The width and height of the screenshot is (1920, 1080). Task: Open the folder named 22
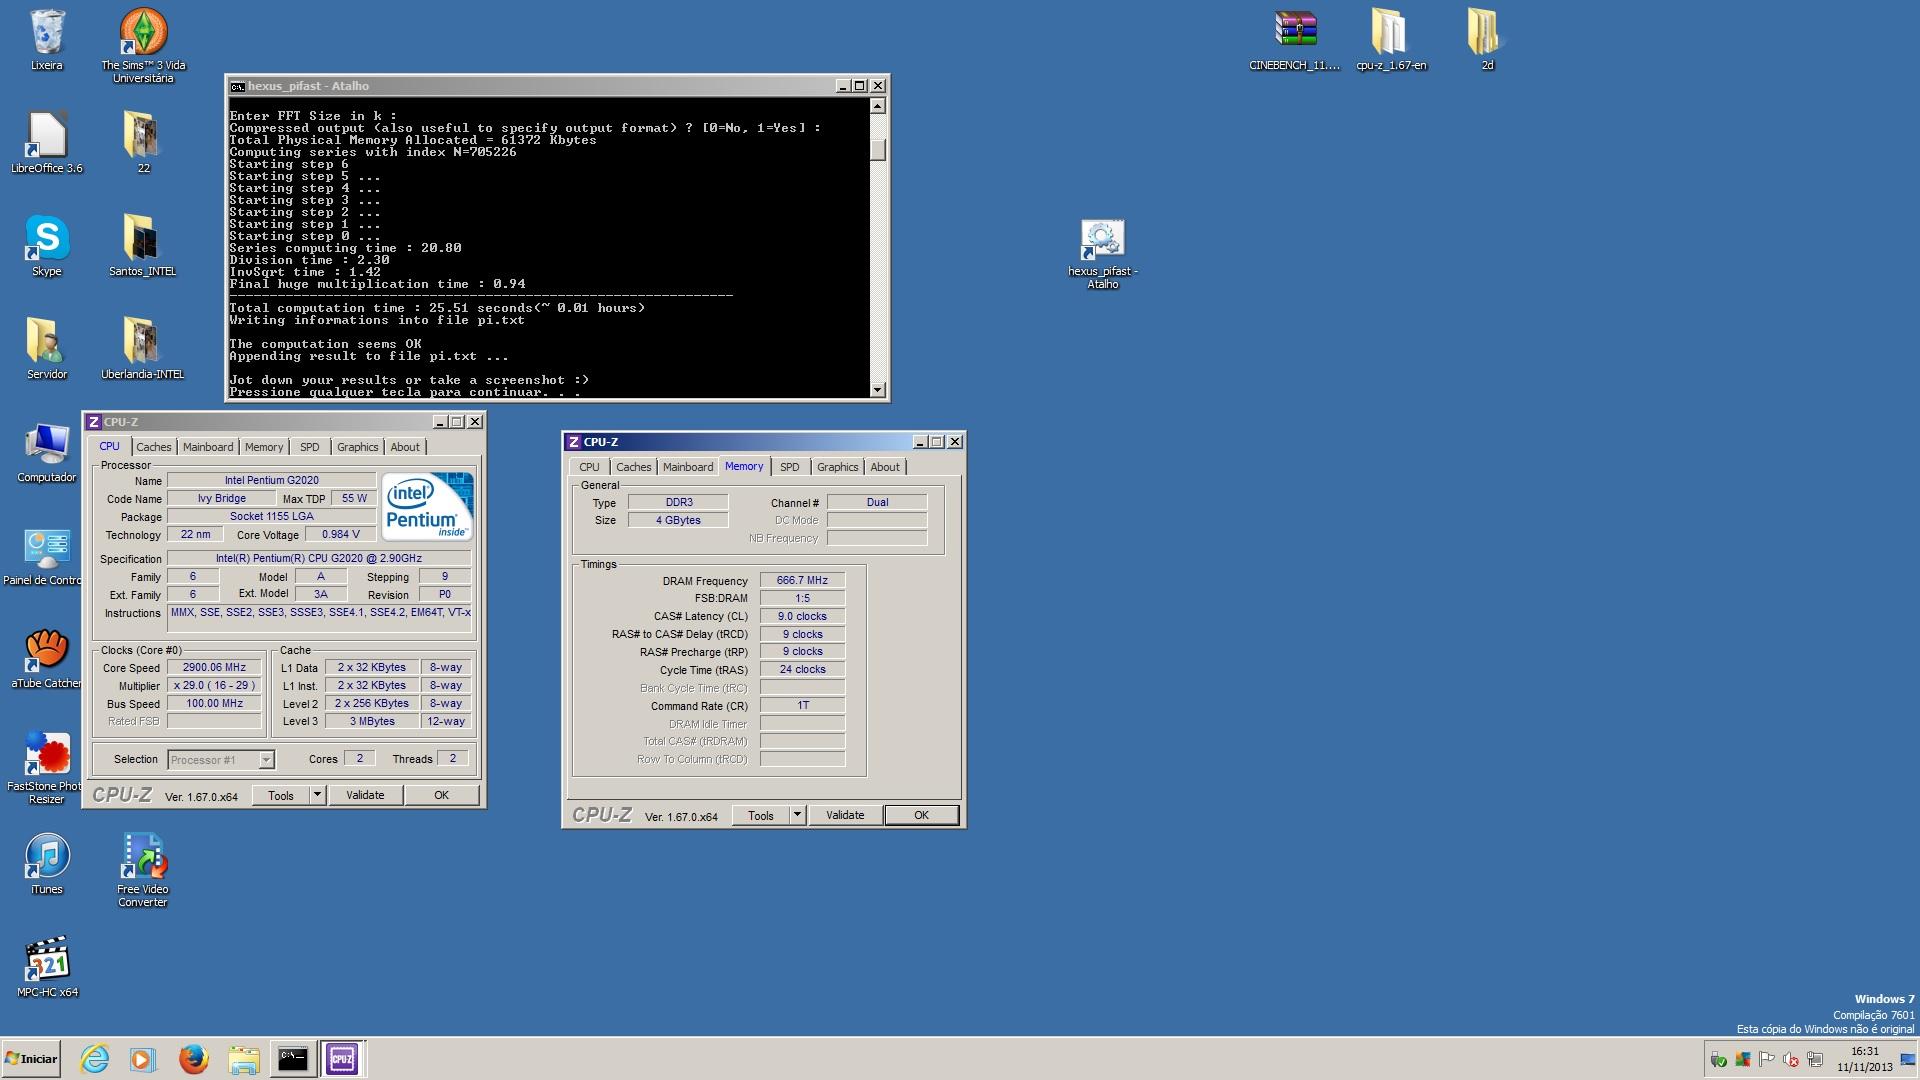tap(143, 142)
